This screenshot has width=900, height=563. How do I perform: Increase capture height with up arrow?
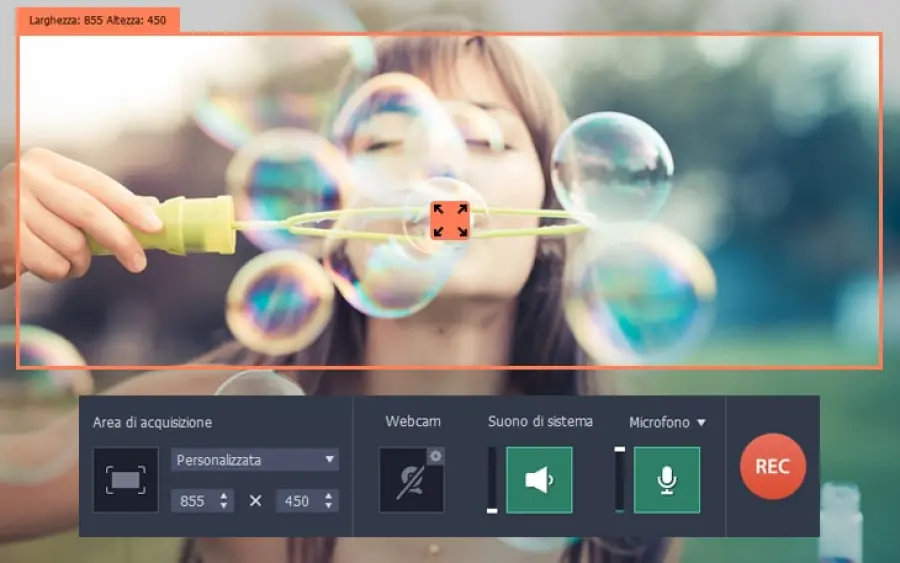pos(328,496)
